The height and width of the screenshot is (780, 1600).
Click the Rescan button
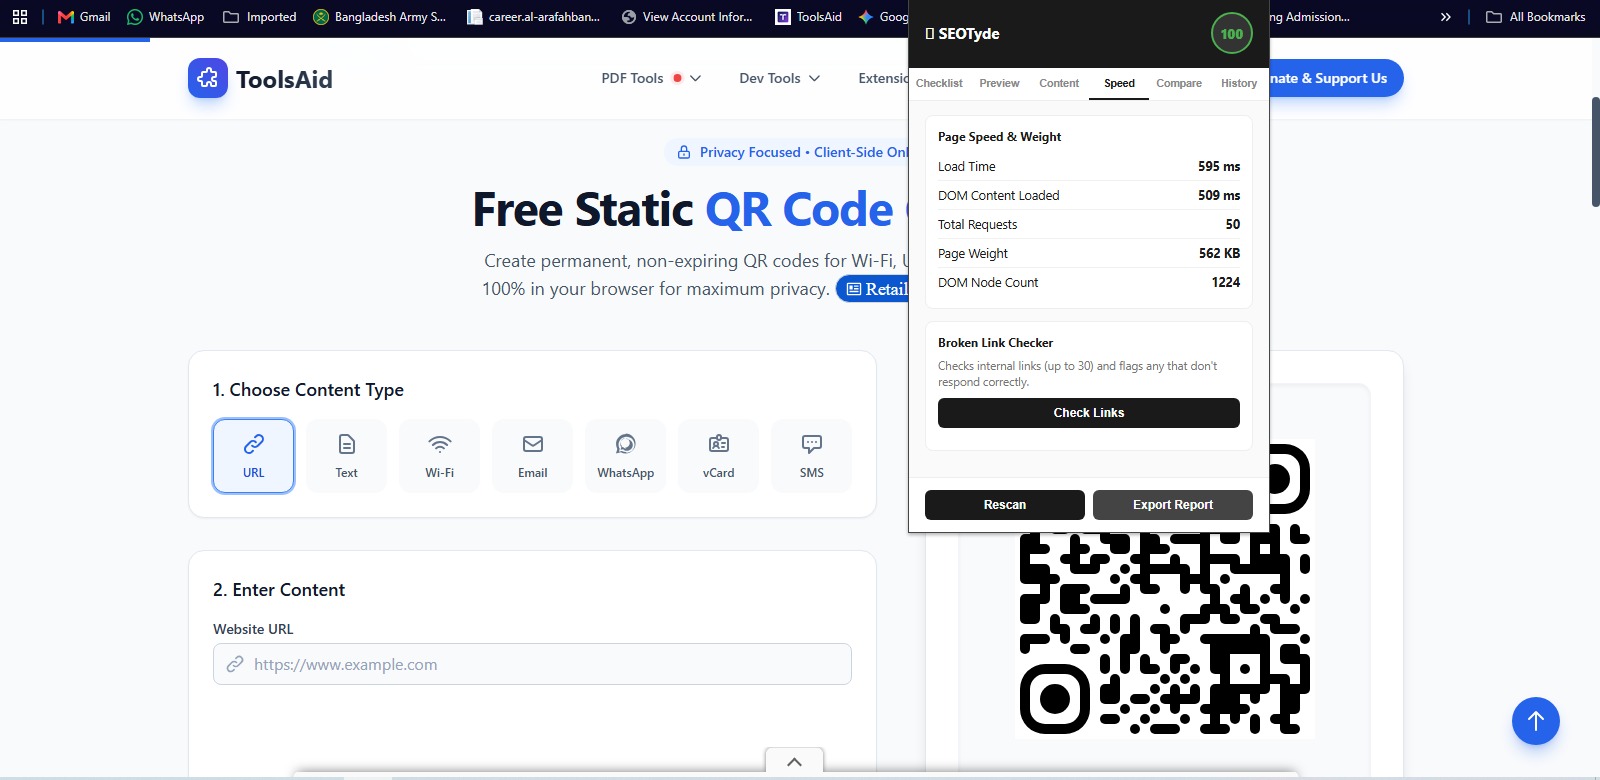coord(1005,505)
